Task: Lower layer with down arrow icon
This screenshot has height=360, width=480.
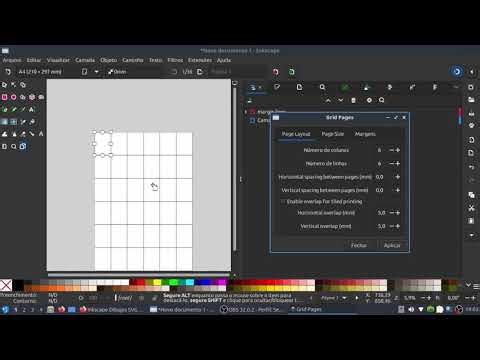Action: [x=341, y=100]
